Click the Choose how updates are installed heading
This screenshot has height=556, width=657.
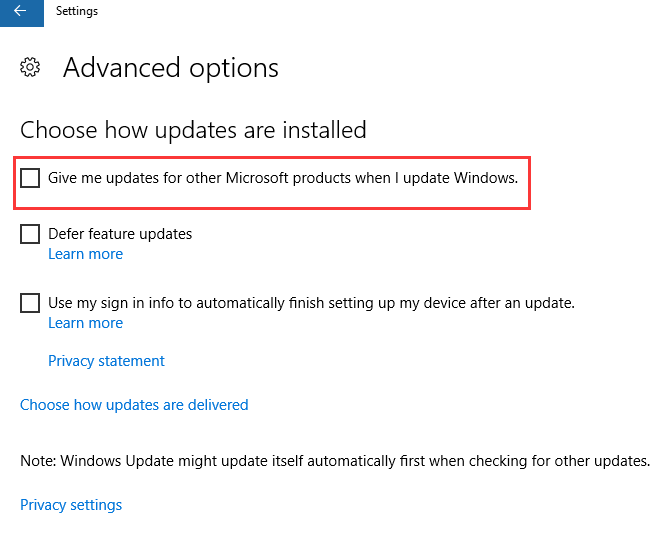coord(193,130)
